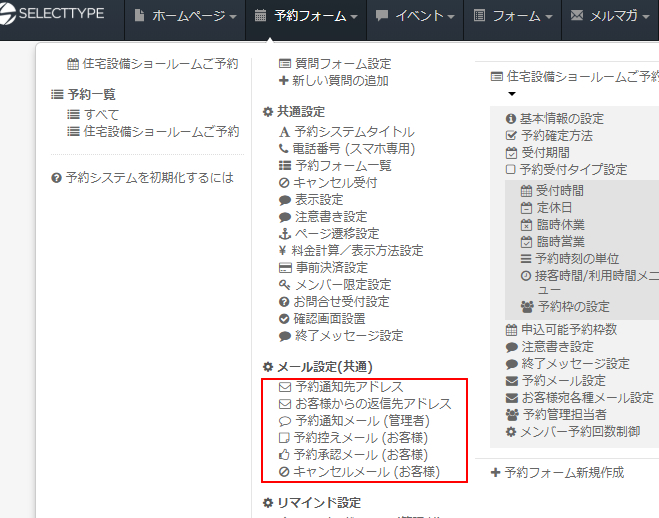Click the 予約フォーム tab in navbar
The image size is (659, 518).
point(306,17)
